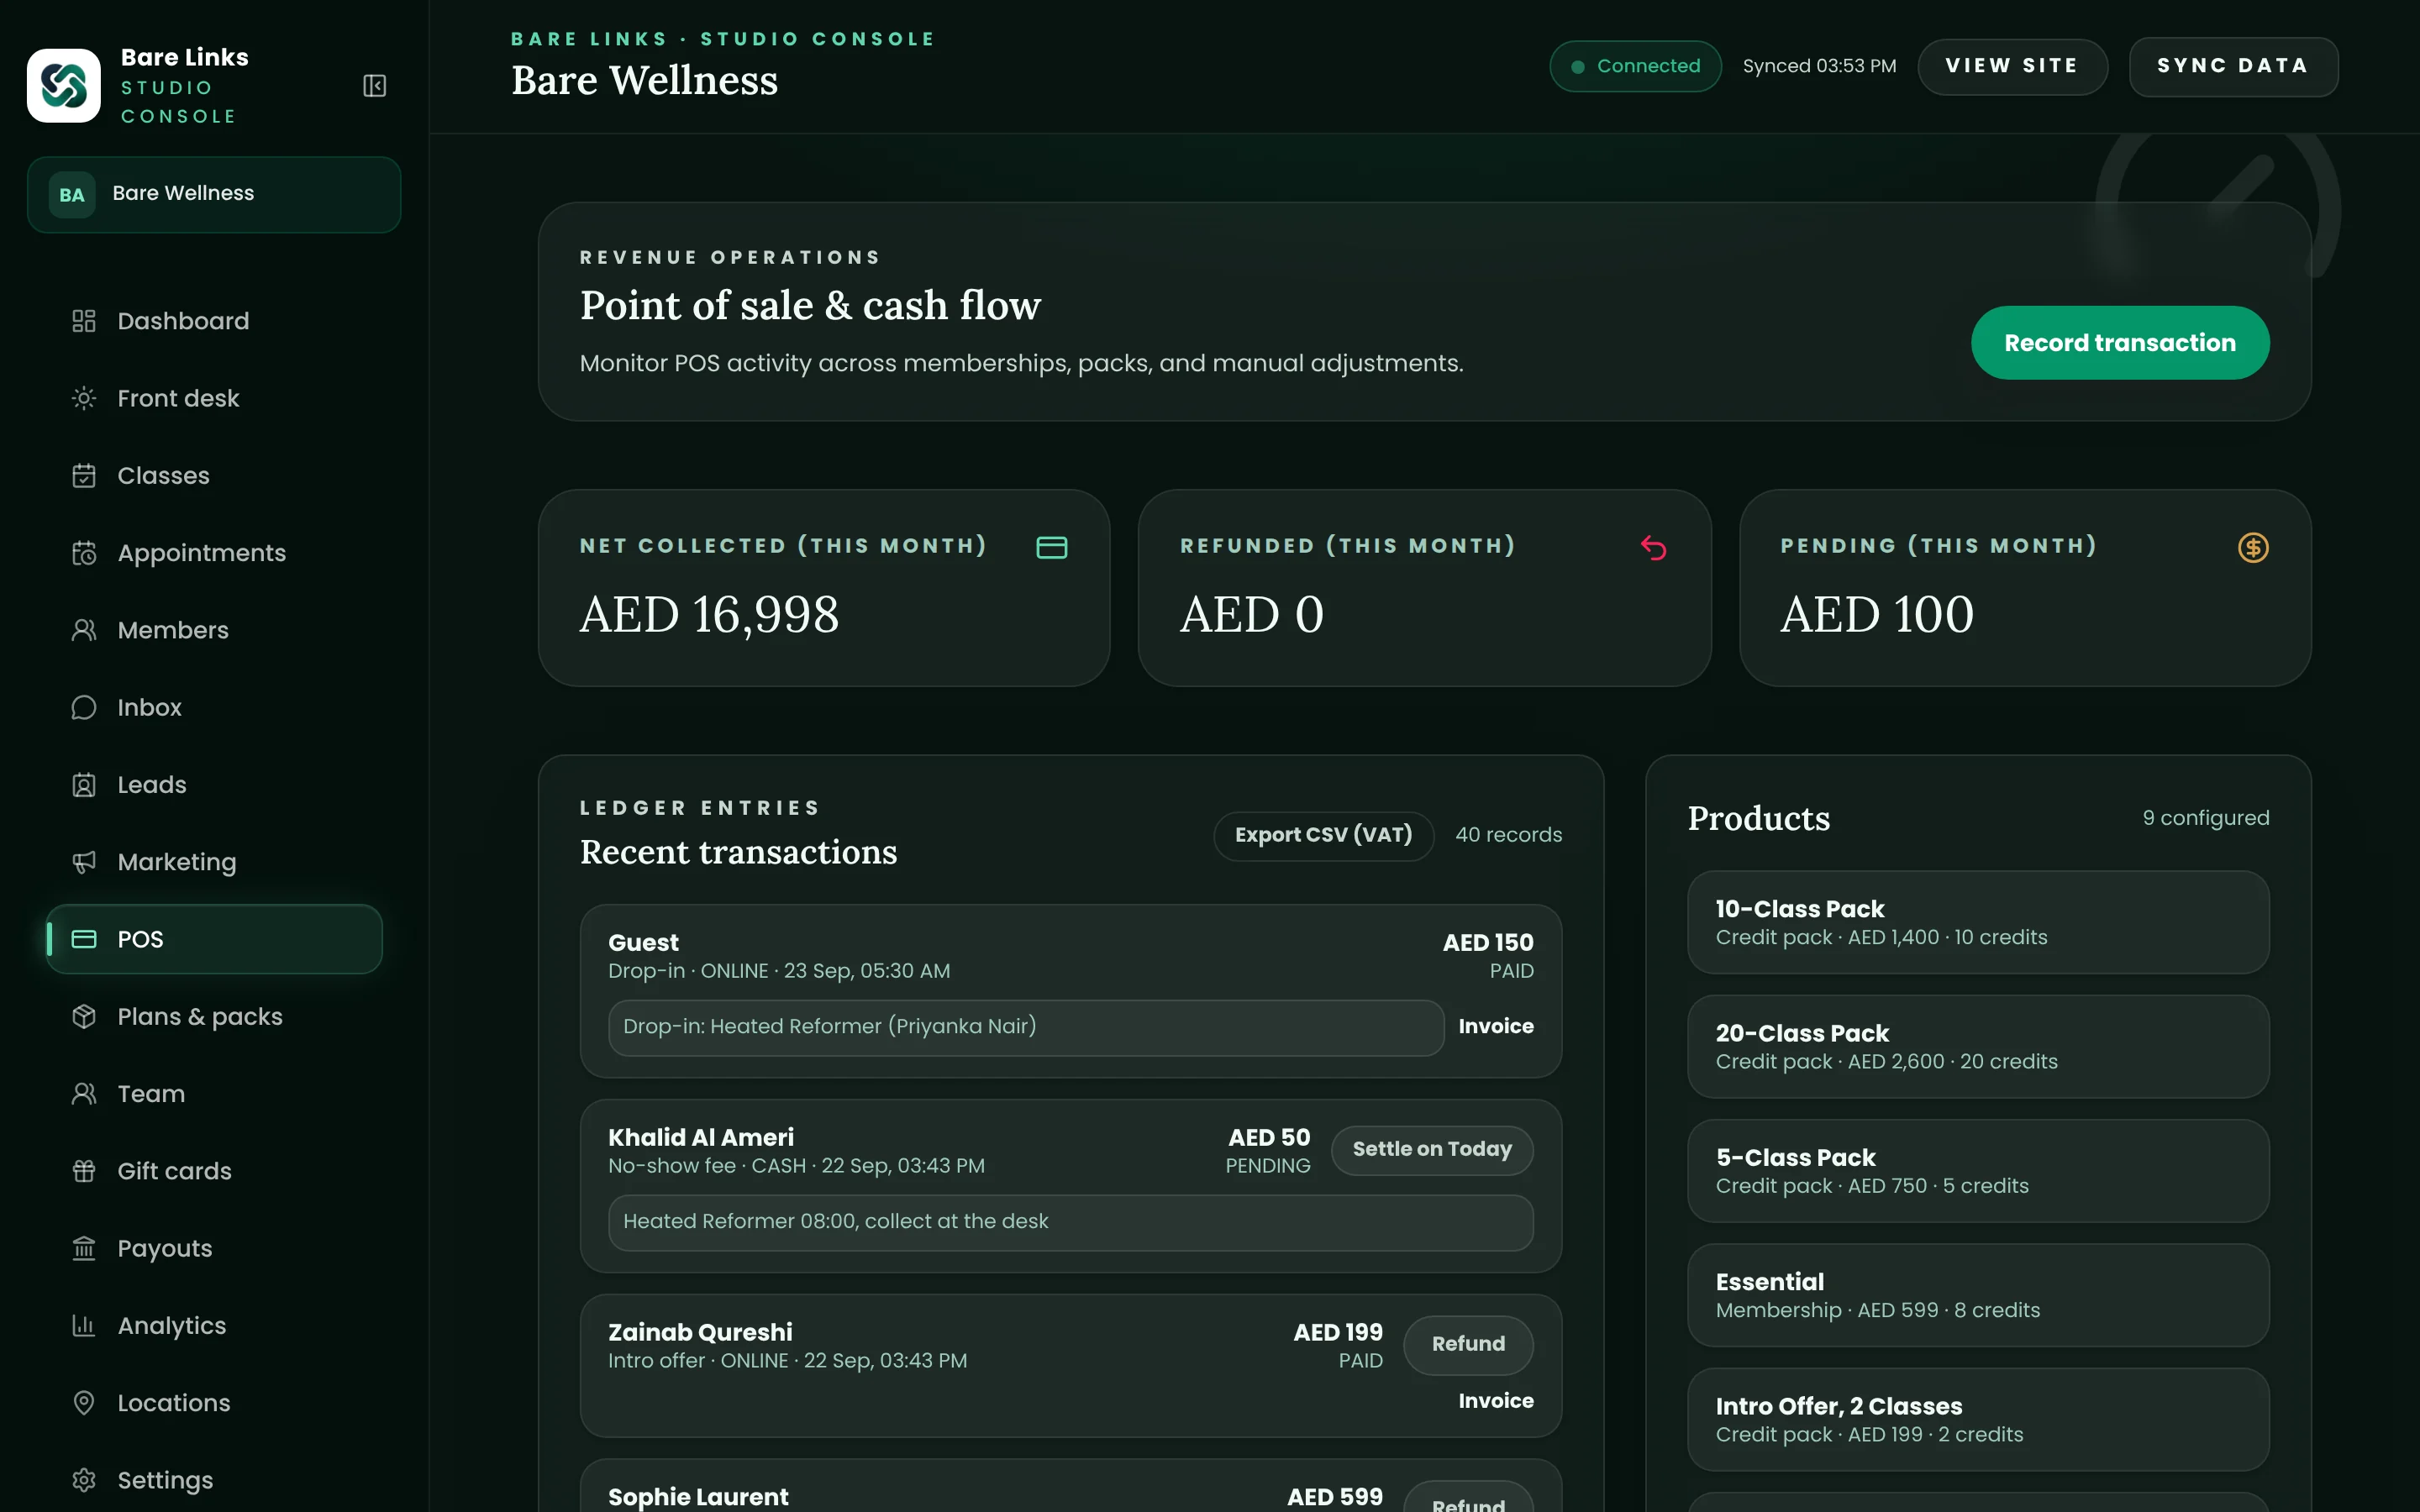Click the '9 configured' products text

click(x=2205, y=818)
